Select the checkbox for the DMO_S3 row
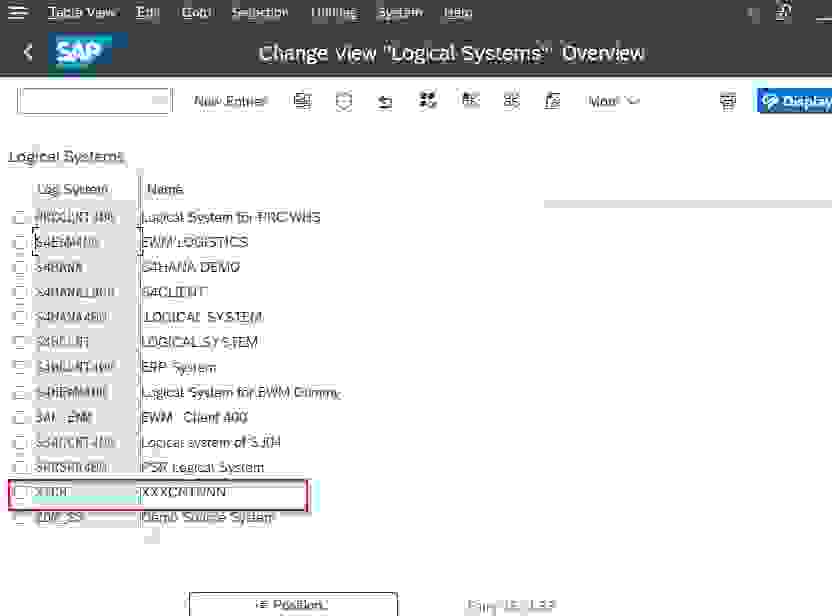Viewport: 832px width, 616px height. pyautogui.click(x=20, y=517)
